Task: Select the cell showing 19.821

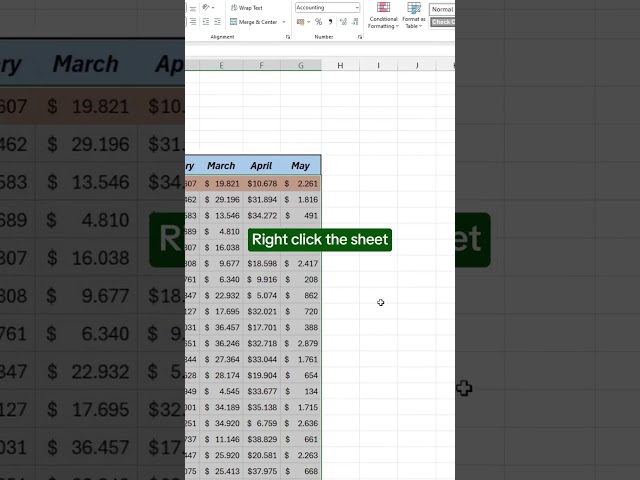Action: click(x=221, y=184)
